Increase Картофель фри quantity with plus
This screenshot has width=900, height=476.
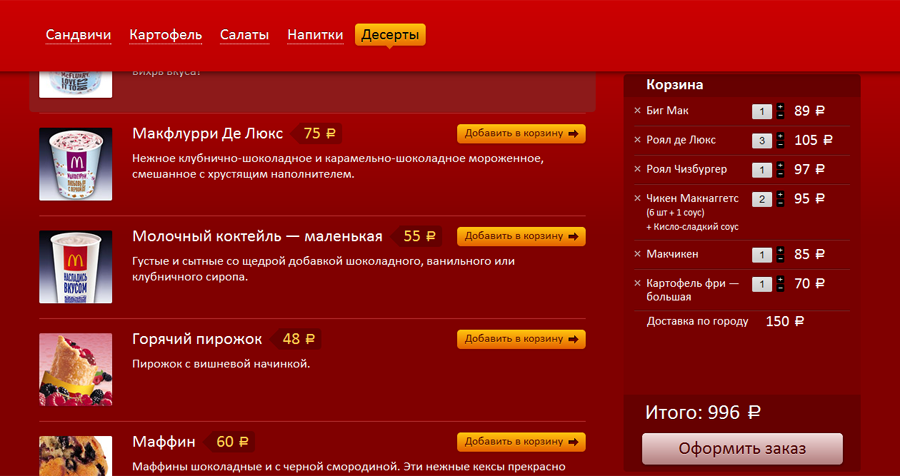pyautogui.click(x=780, y=280)
